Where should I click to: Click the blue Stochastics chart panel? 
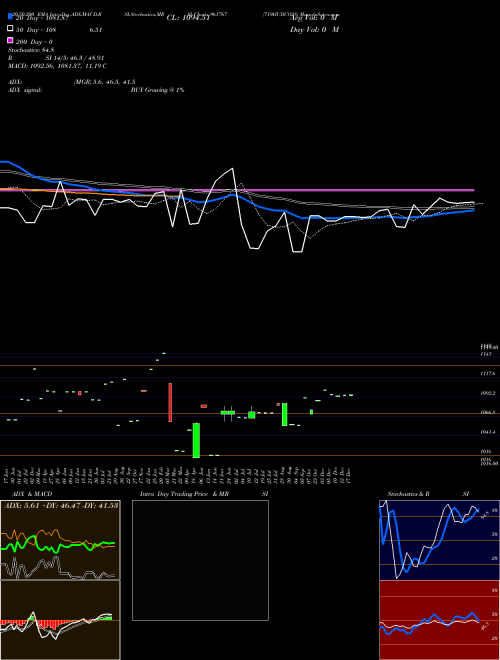(439, 540)
